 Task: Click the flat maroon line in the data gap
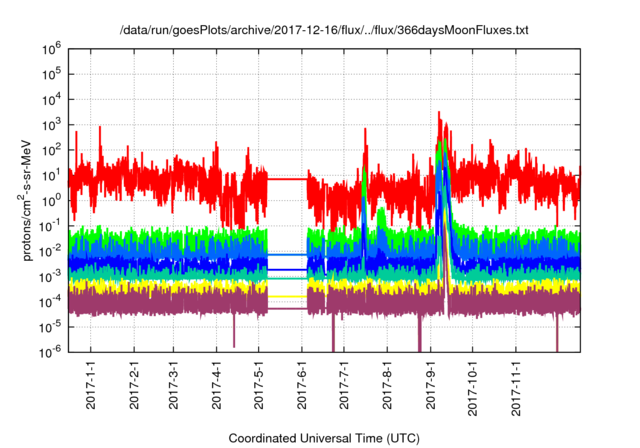[x=286, y=309]
